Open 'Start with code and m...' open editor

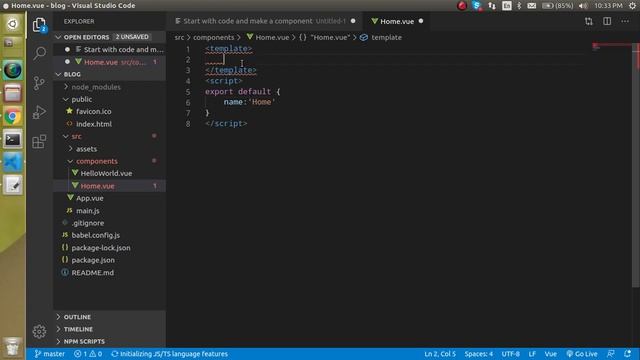tap(109, 49)
